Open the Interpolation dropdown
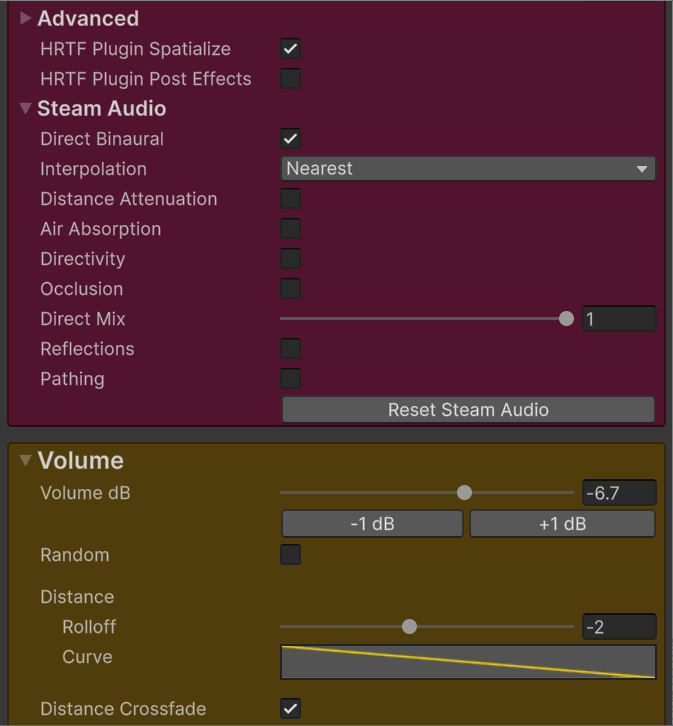This screenshot has height=726, width=673. (x=468, y=169)
